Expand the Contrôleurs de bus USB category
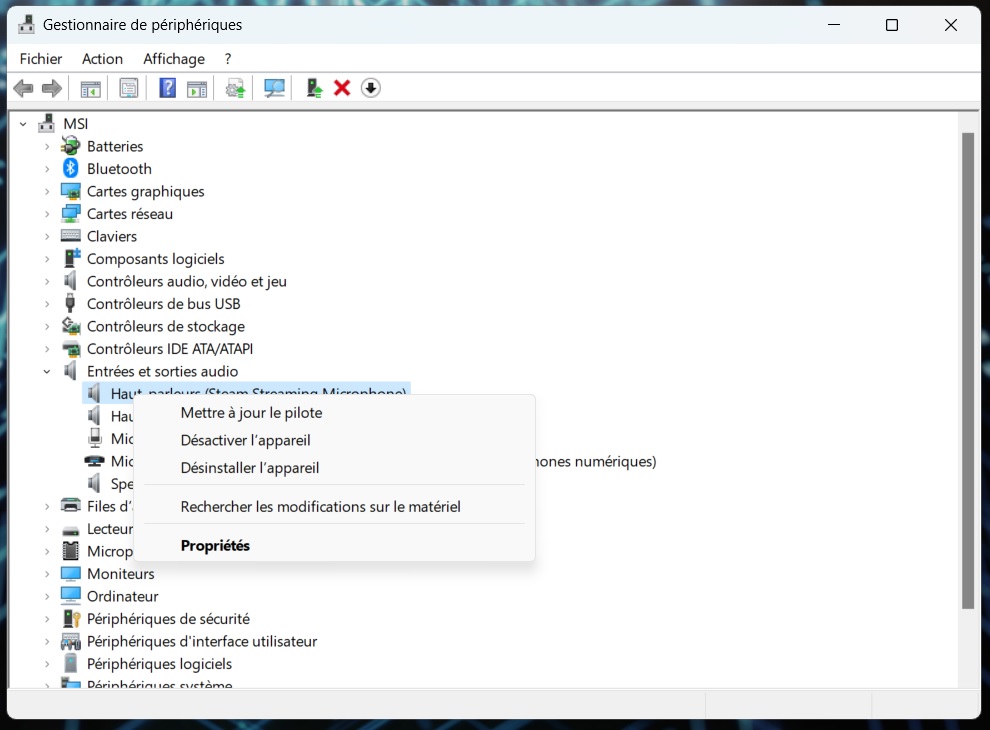 (46, 304)
